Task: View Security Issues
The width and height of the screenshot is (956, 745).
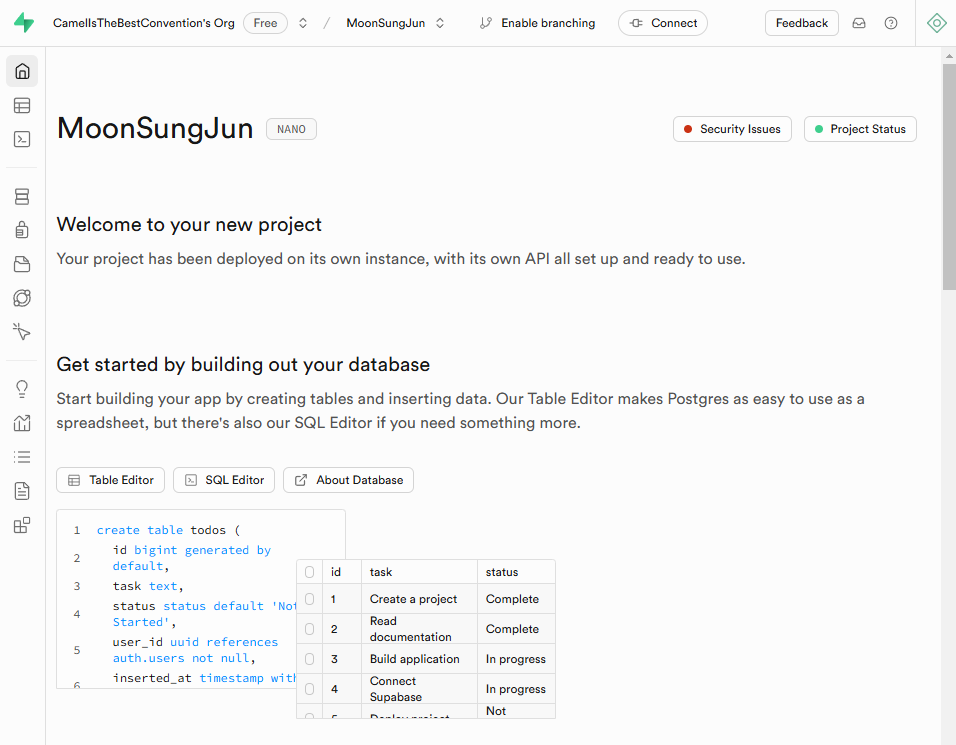Action: 732,129
